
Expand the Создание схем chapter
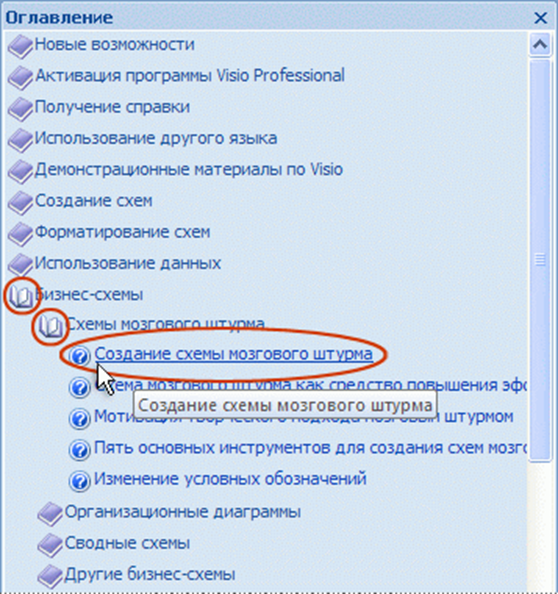[x=94, y=201]
